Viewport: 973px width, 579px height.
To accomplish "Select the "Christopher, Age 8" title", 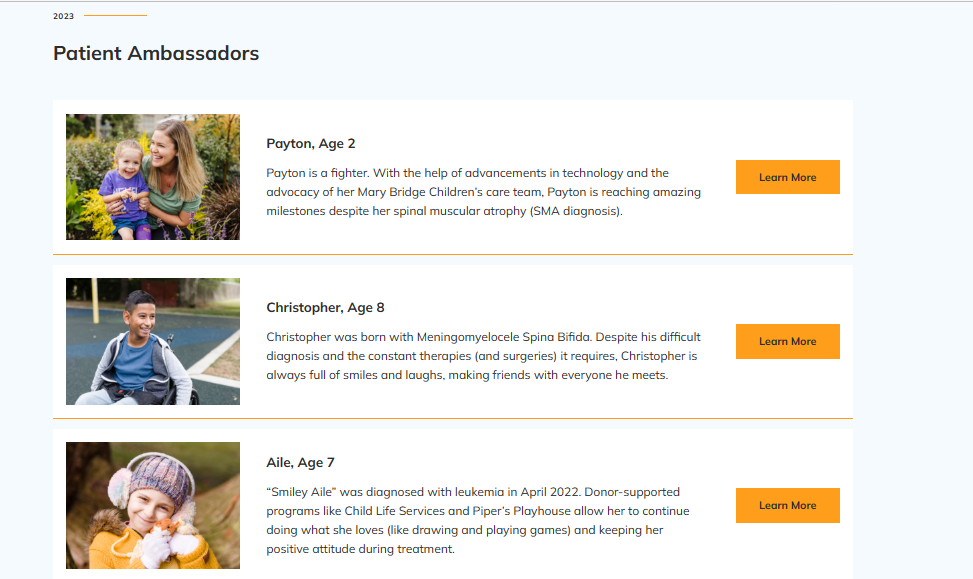I will (325, 307).
